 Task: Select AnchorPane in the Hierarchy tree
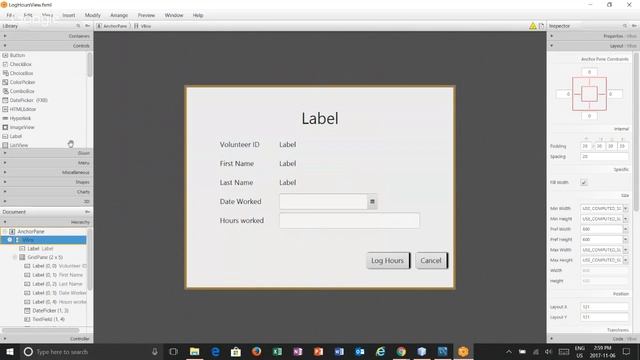(x=31, y=231)
